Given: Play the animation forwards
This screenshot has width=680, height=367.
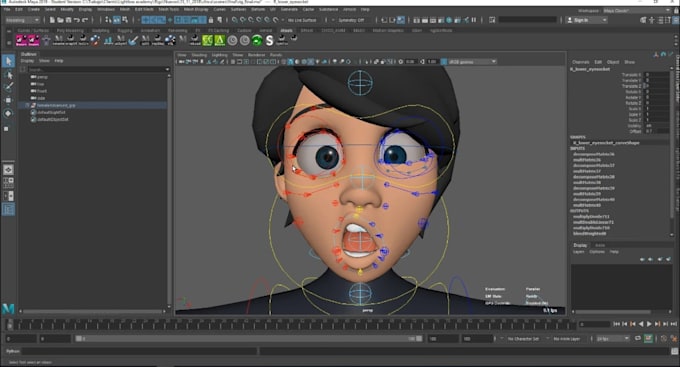Looking at the screenshot, I should click(x=649, y=324).
